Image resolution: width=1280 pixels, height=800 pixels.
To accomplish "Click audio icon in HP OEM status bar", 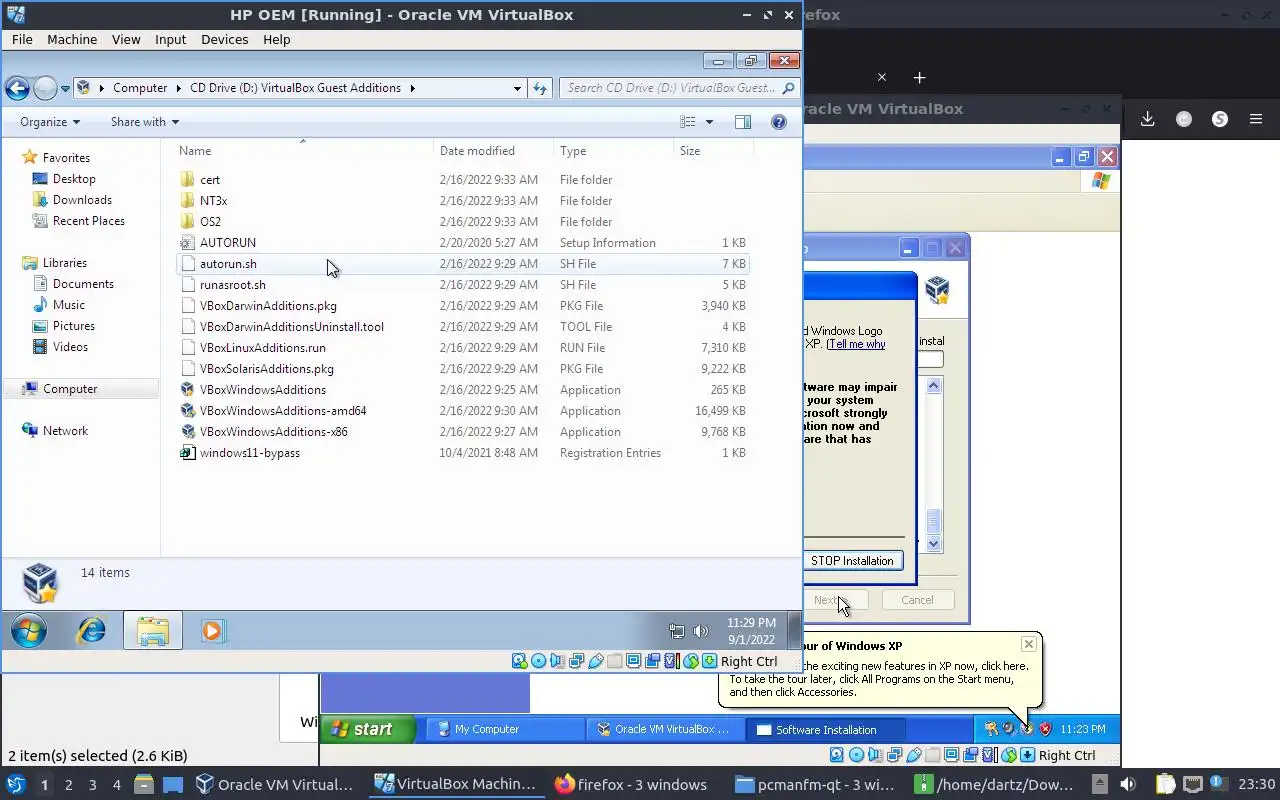I will pos(557,661).
